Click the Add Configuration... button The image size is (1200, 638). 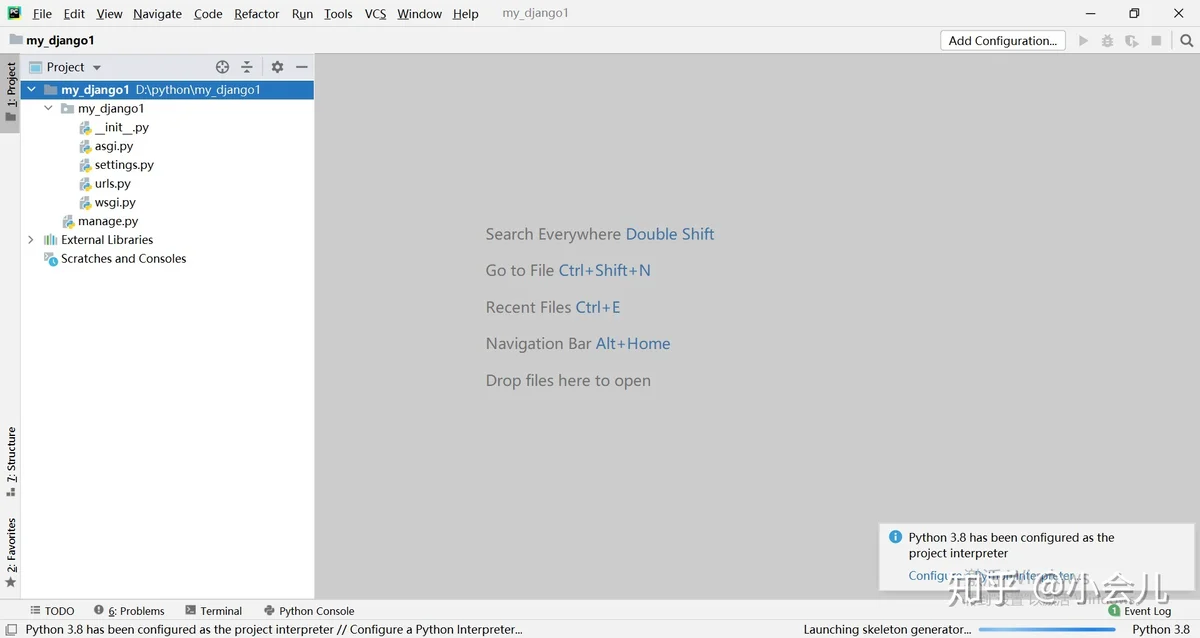point(1002,41)
